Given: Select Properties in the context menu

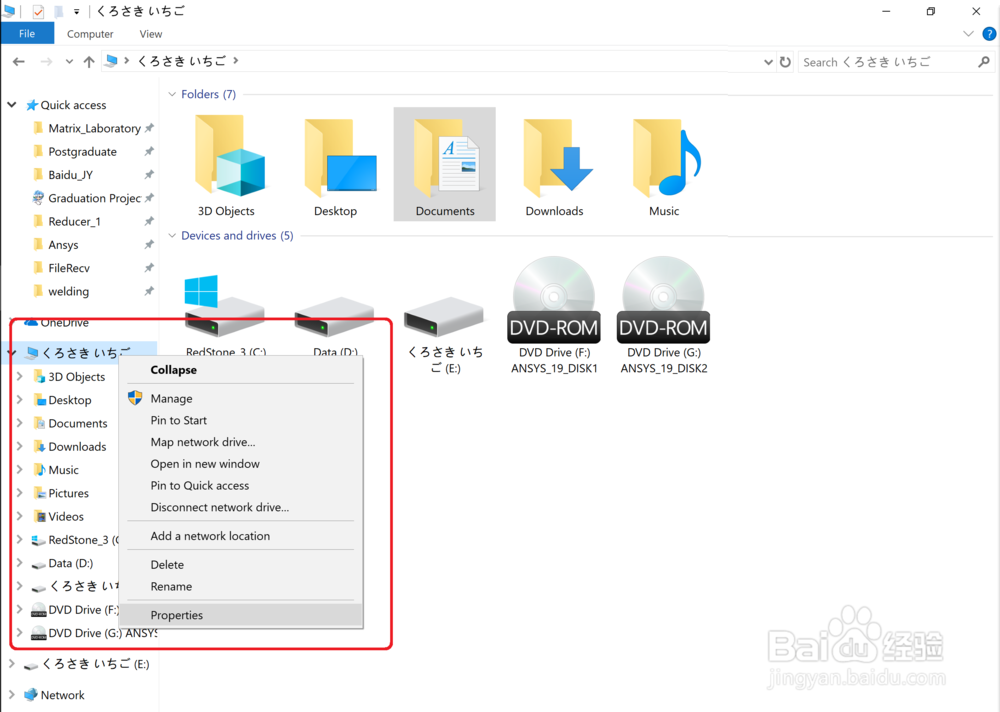Looking at the screenshot, I should (x=176, y=614).
